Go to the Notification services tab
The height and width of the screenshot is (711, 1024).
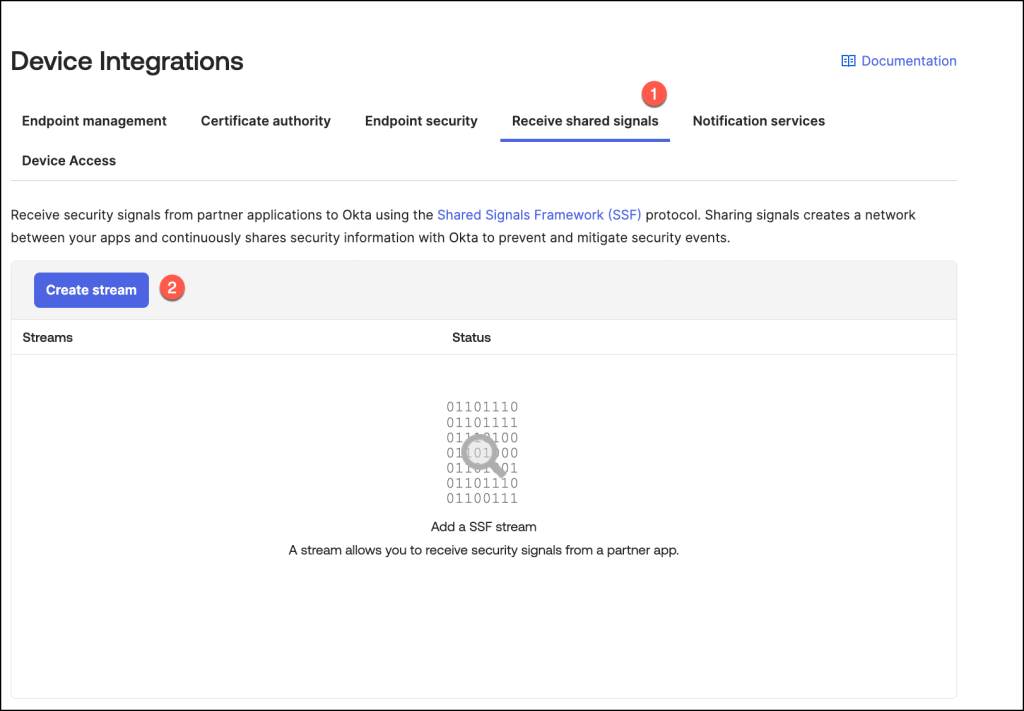click(758, 121)
